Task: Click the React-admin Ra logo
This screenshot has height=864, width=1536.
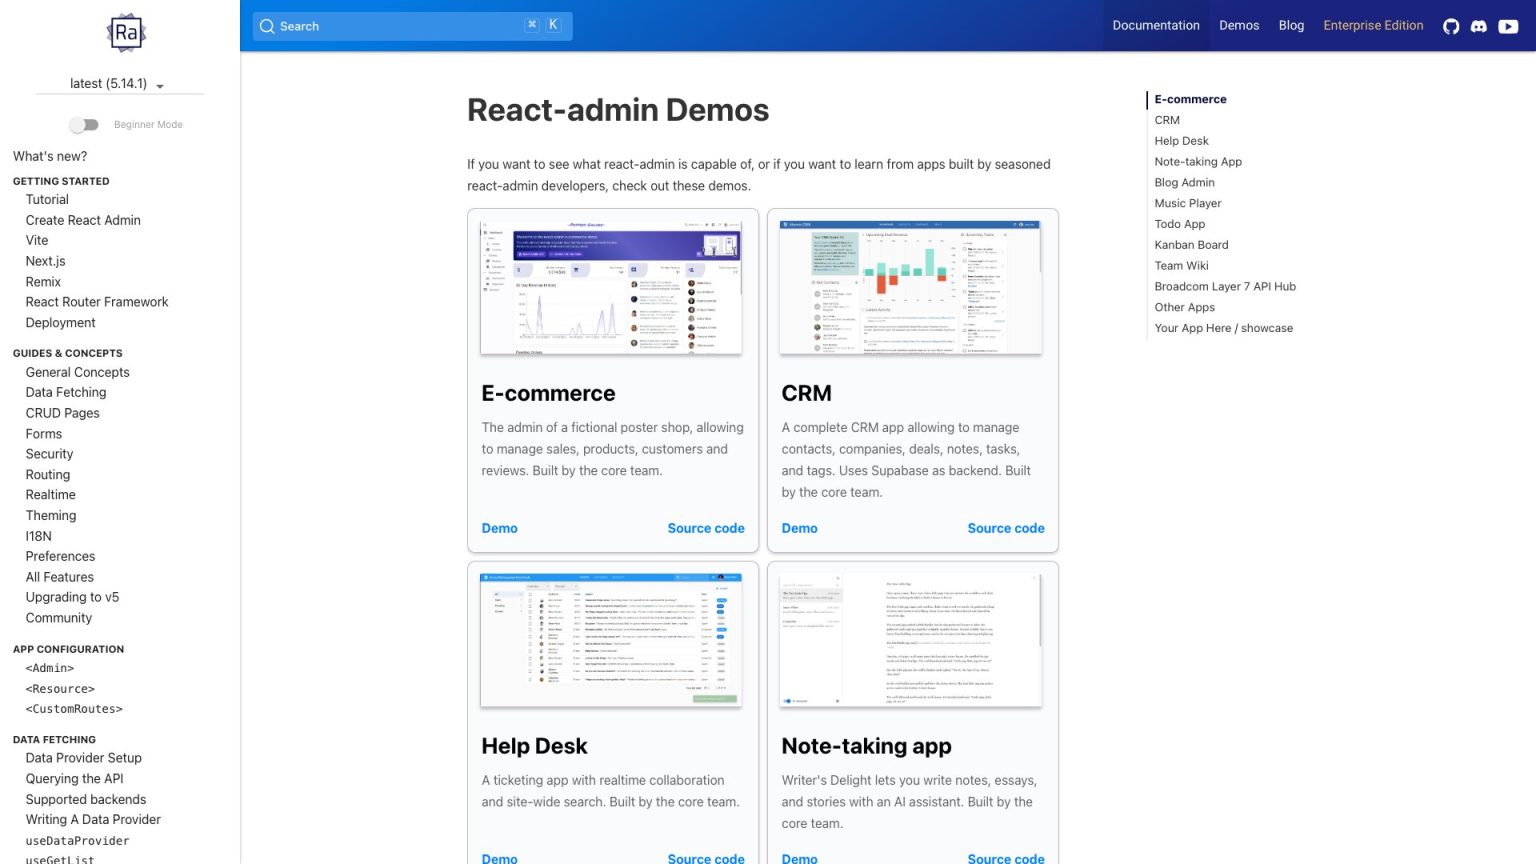Action: pyautogui.click(x=126, y=32)
